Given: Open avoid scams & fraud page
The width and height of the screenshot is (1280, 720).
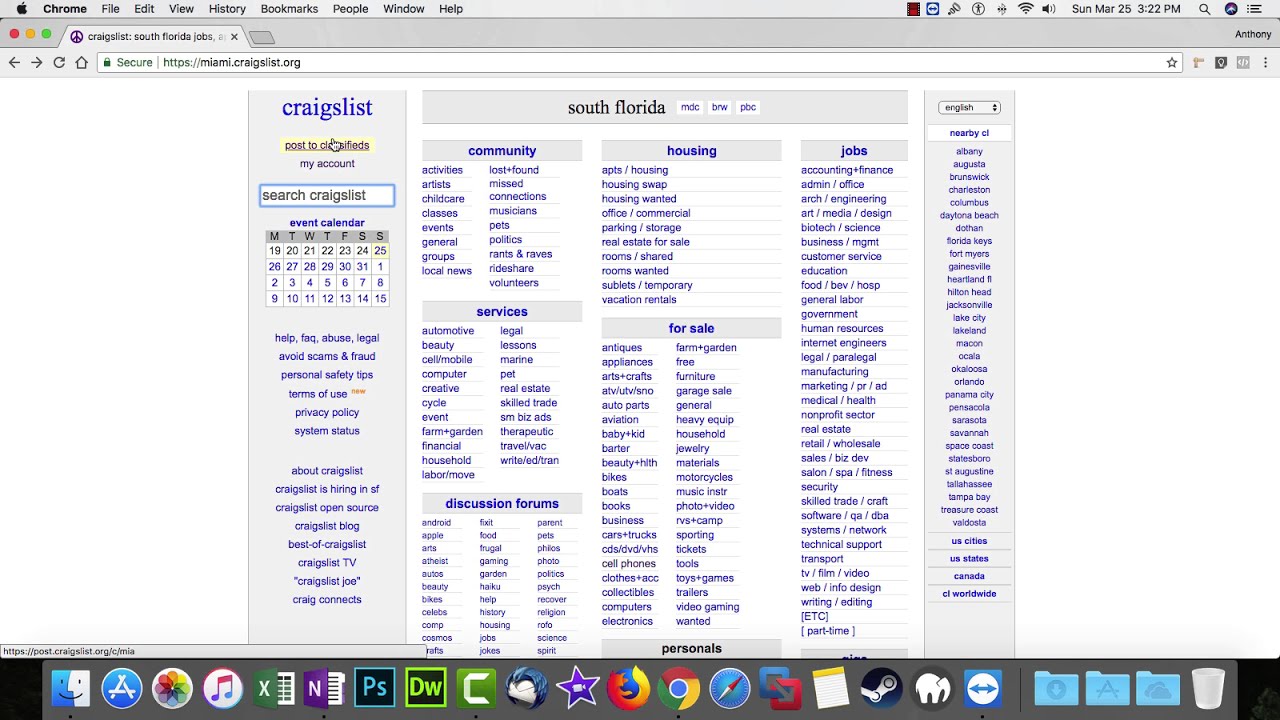Looking at the screenshot, I should [x=327, y=357].
